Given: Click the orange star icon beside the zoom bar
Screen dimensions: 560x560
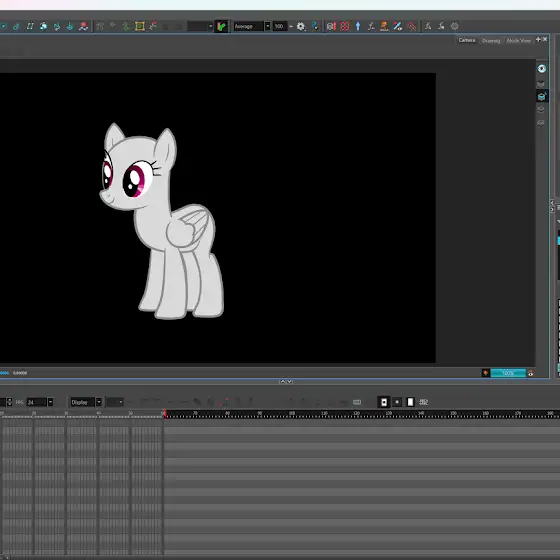Looking at the screenshot, I should (486, 373).
